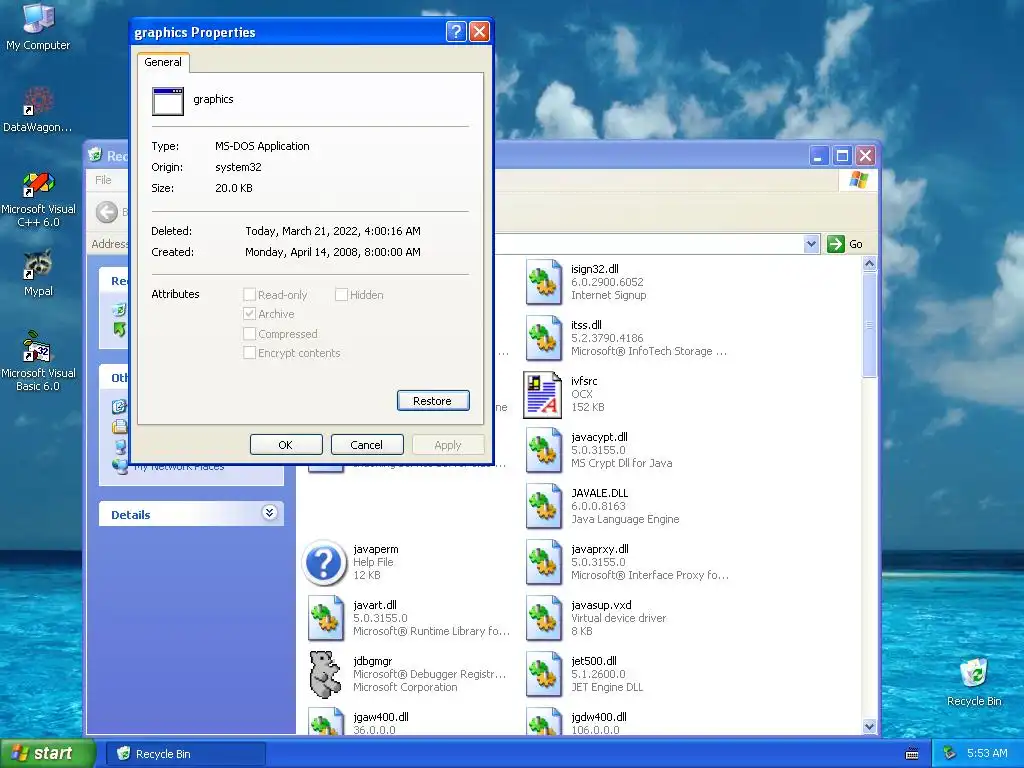Click the graphics MS-DOS application icon

point(168,101)
